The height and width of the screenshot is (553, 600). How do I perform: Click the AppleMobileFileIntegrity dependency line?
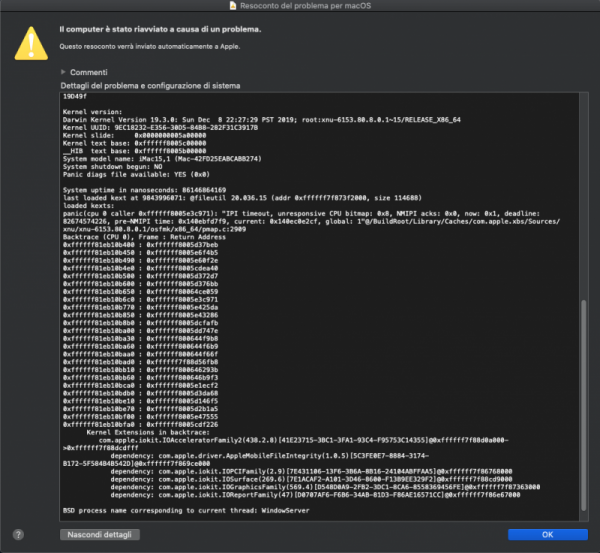(x=270, y=455)
